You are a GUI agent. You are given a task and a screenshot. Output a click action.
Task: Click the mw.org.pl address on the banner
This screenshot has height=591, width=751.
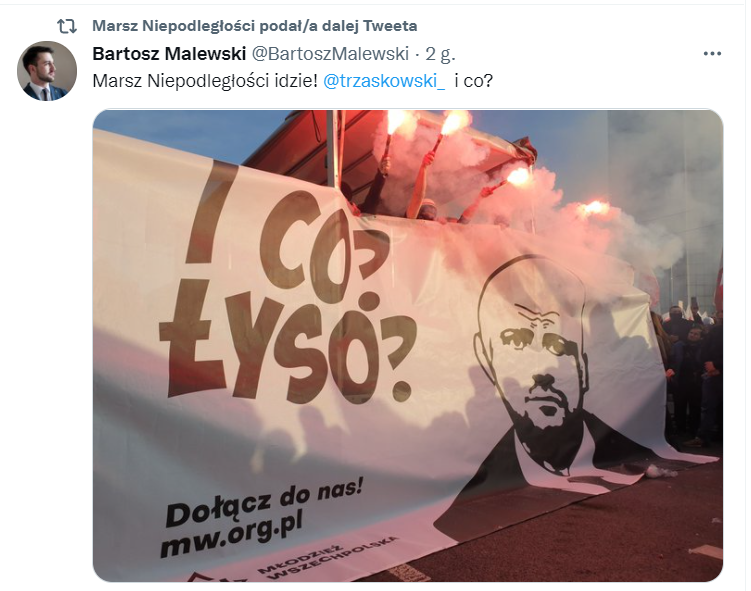[232, 533]
